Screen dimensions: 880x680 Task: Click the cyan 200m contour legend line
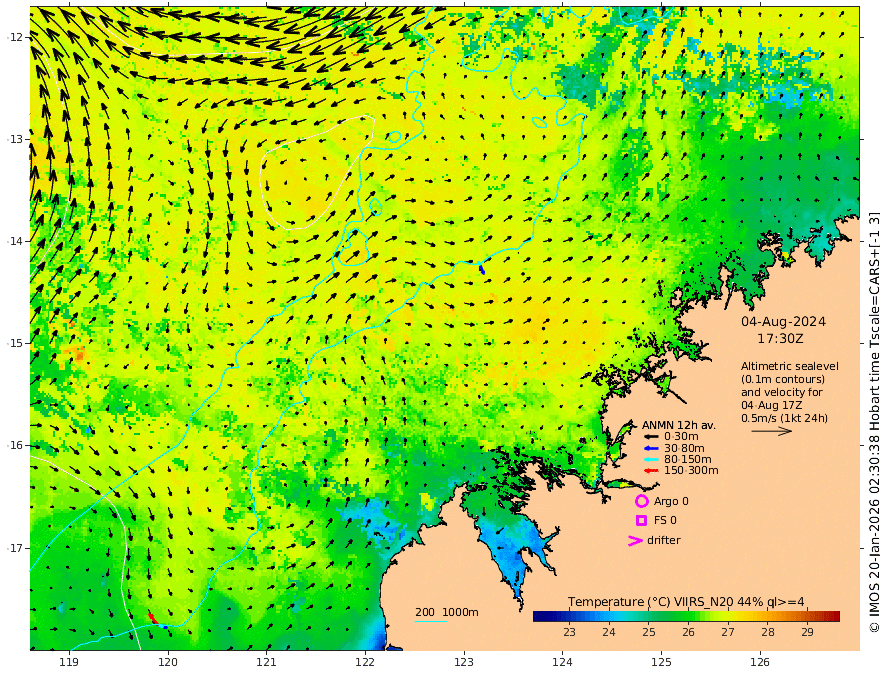431,621
